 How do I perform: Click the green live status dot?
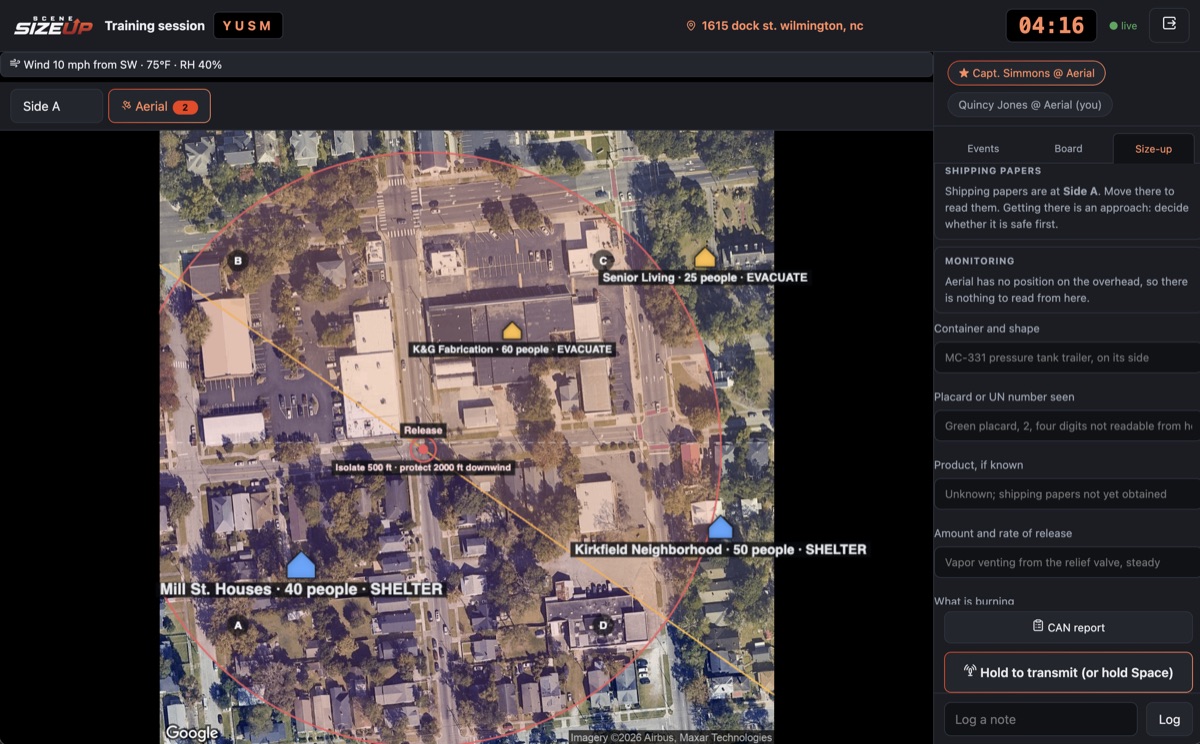coord(1114,26)
